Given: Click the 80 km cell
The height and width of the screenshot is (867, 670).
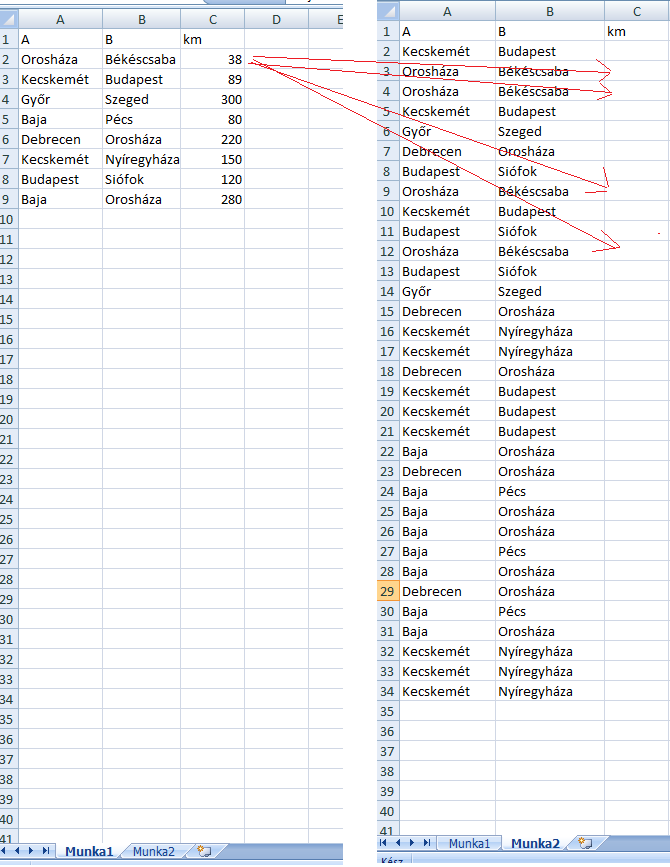Looking at the screenshot, I should tap(213, 119).
